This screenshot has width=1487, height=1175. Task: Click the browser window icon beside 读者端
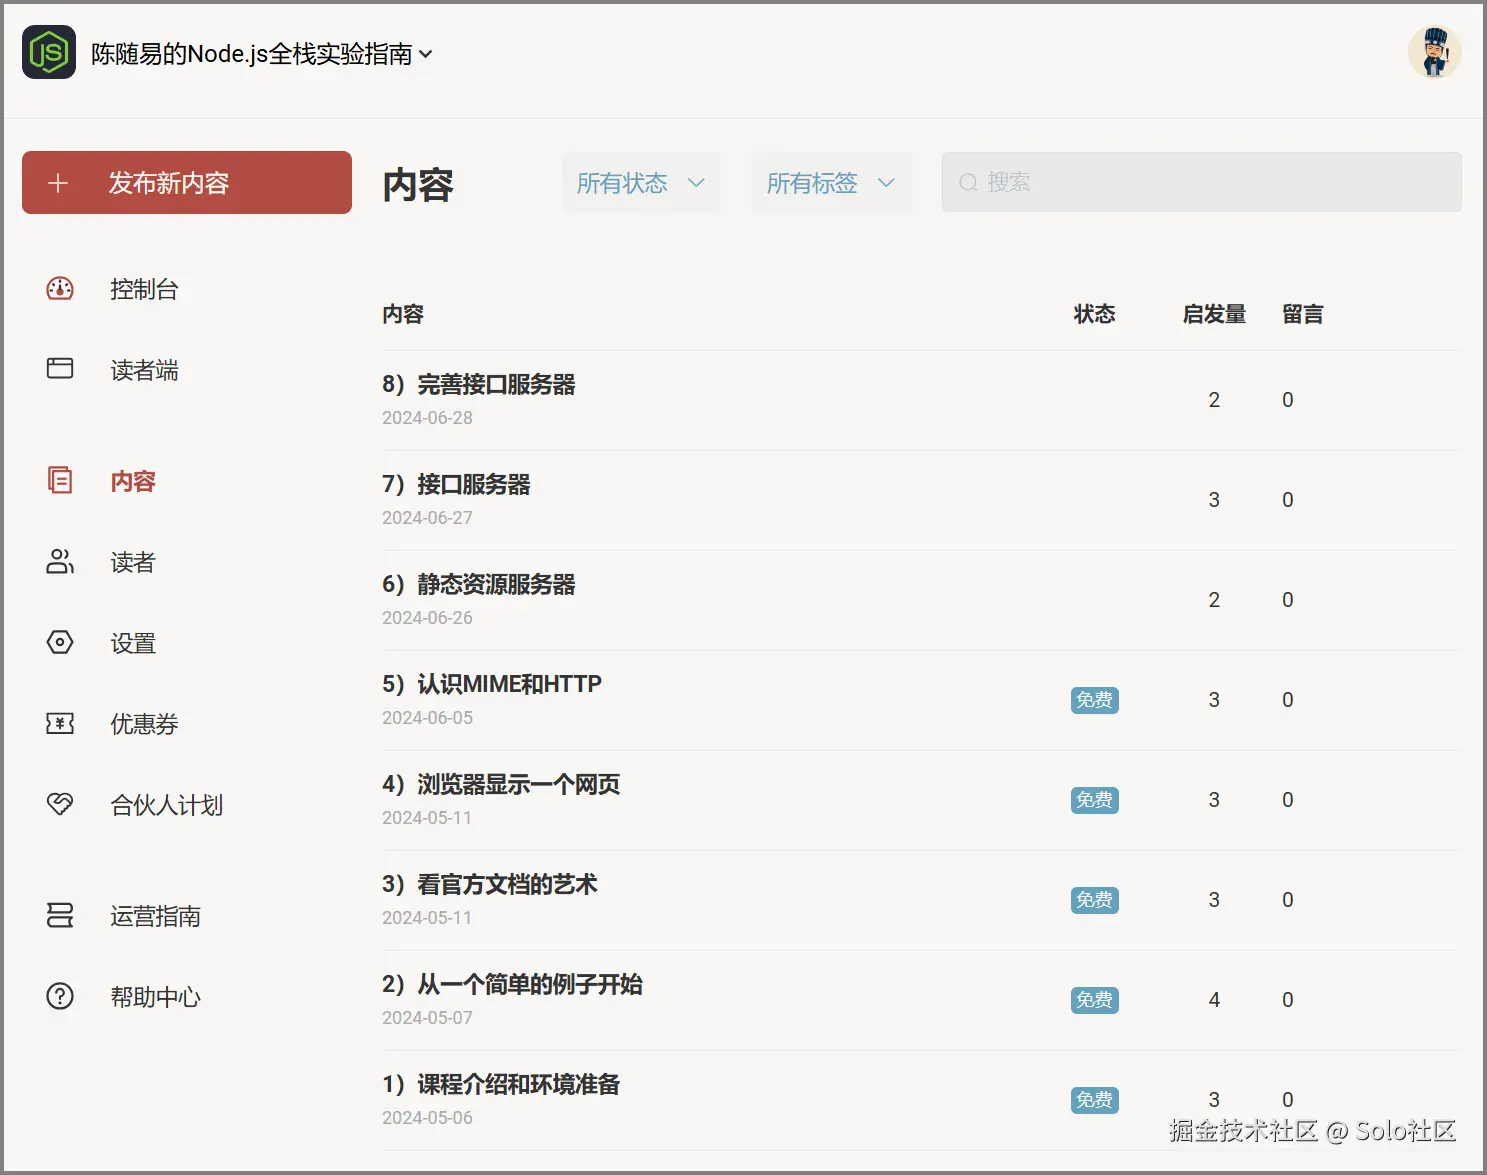(x=60, y=368)
